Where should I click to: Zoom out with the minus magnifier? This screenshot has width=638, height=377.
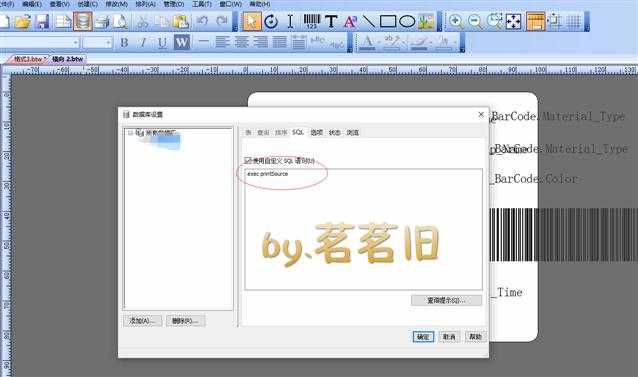tap(475, 21)
